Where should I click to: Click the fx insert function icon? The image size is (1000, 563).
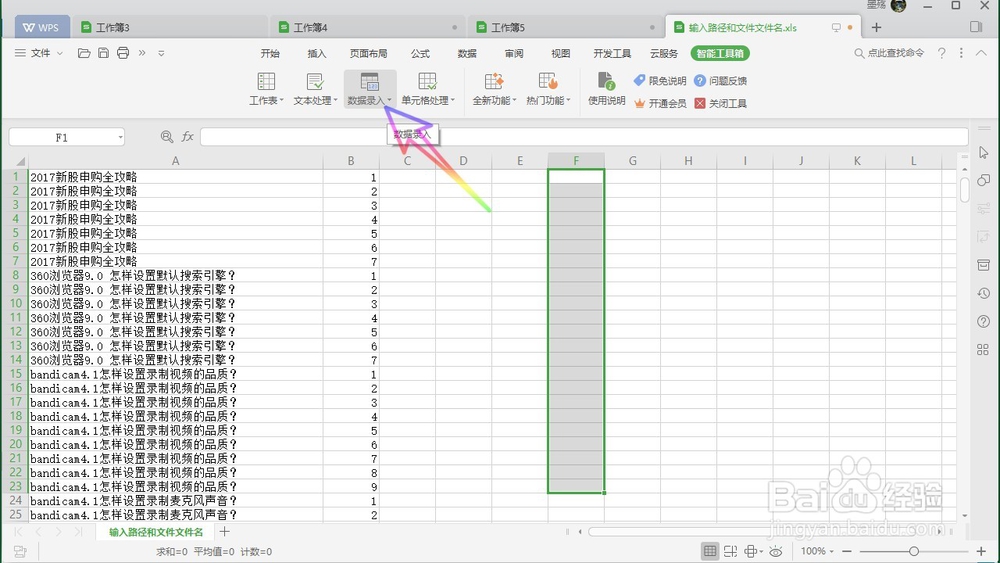188,136
